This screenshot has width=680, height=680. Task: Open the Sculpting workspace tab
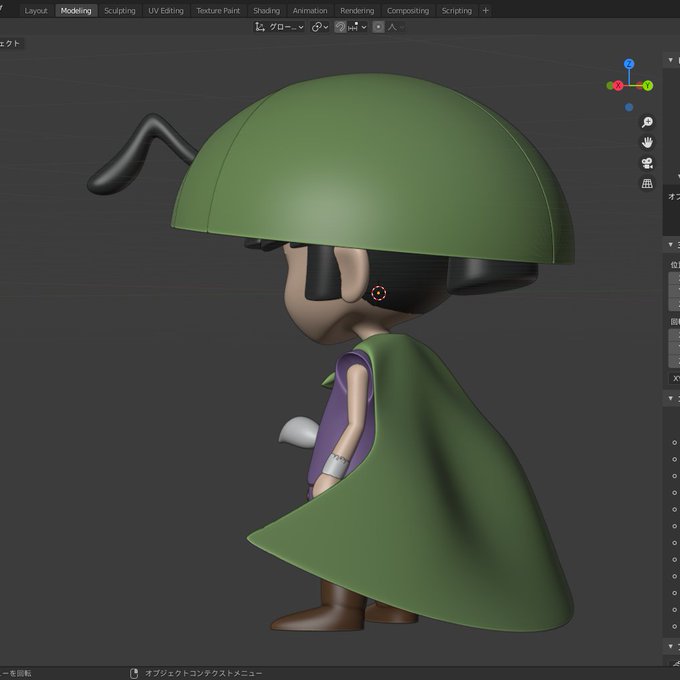point(120,11)
